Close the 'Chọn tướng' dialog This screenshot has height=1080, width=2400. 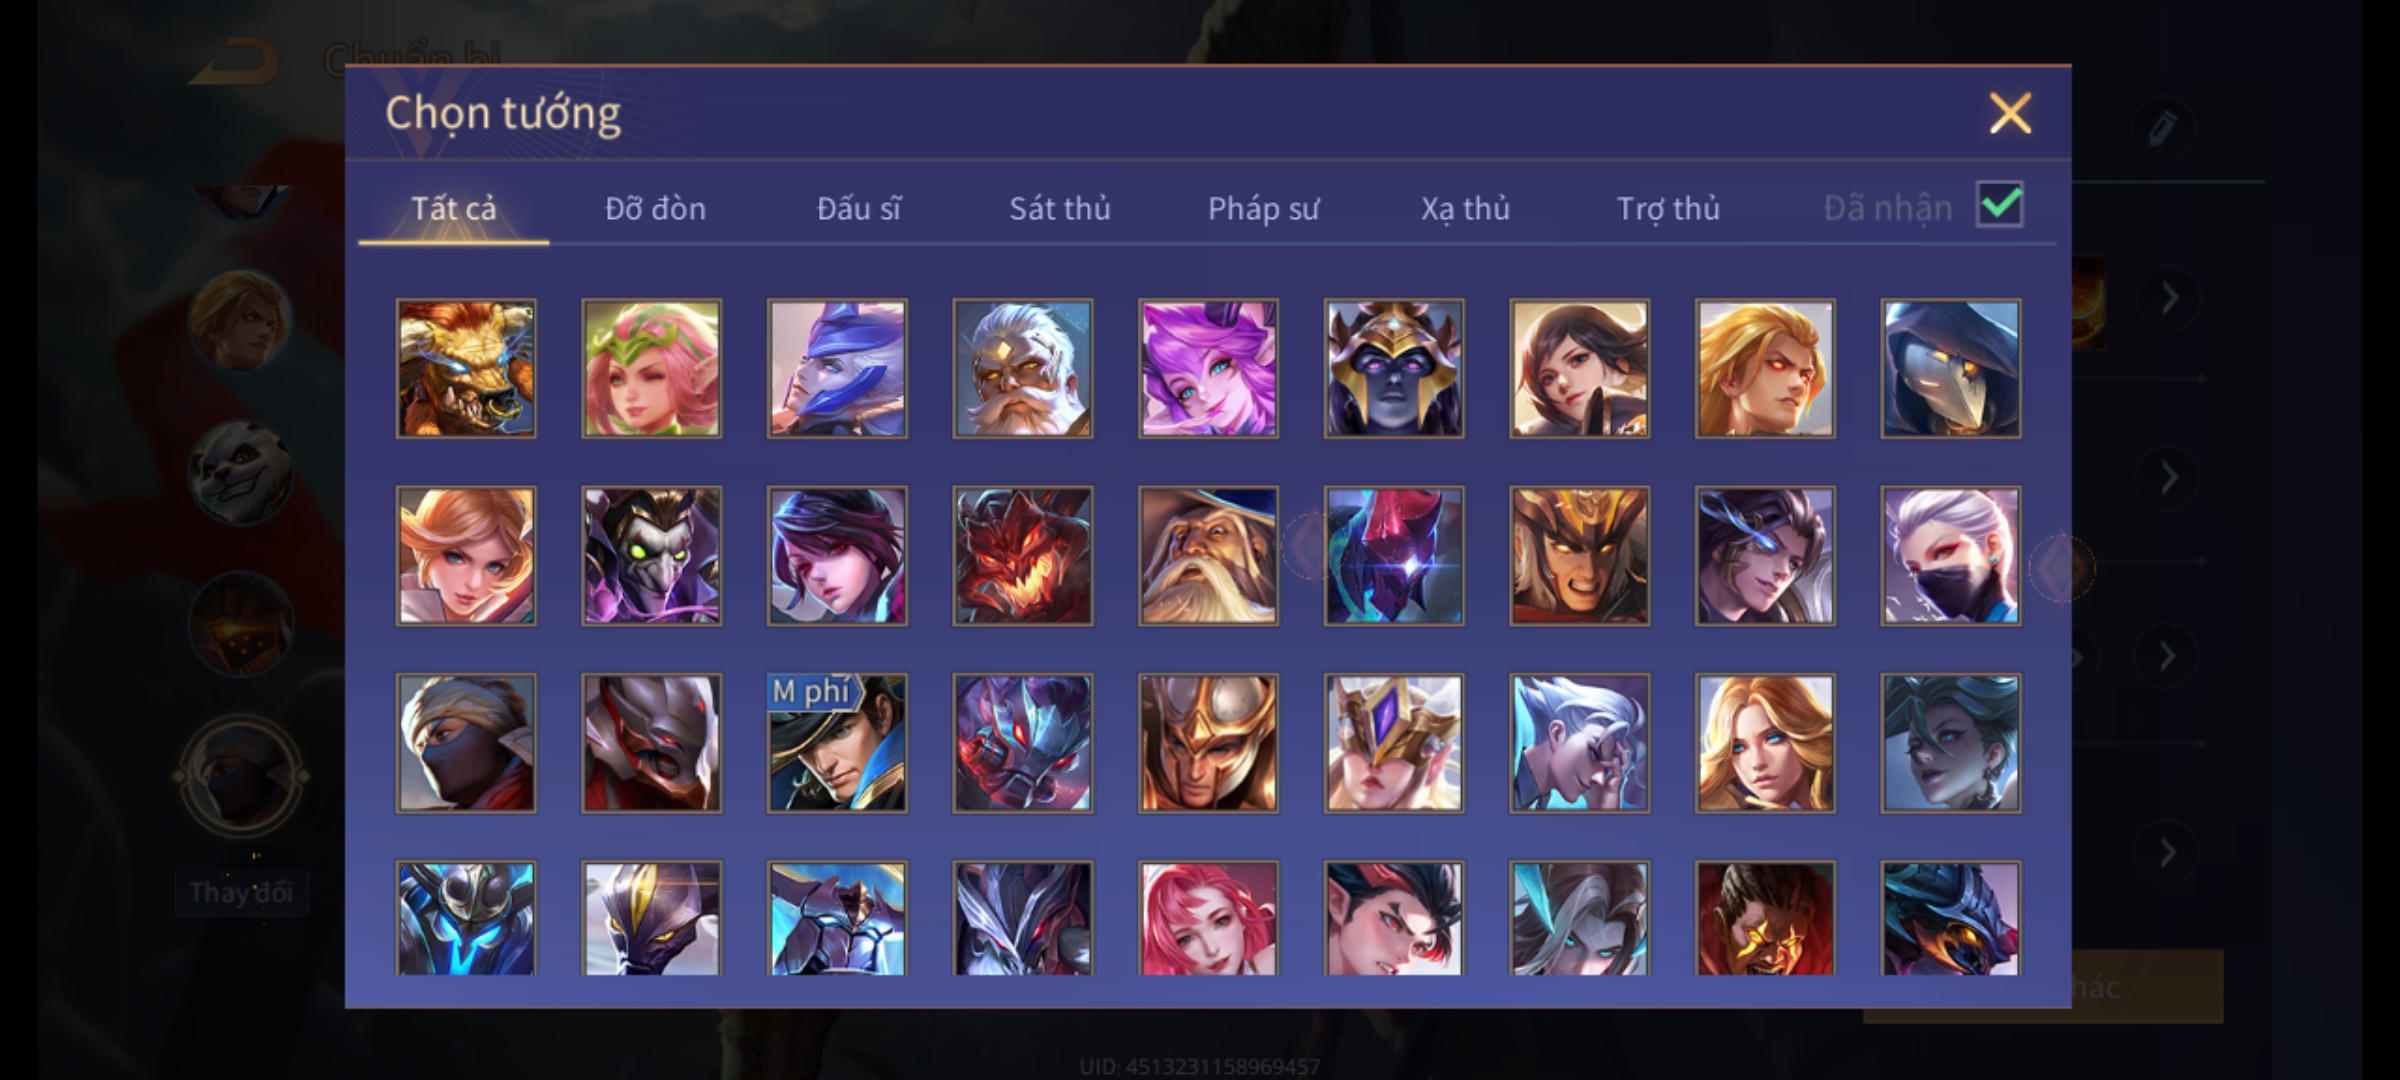point(2010,113)
